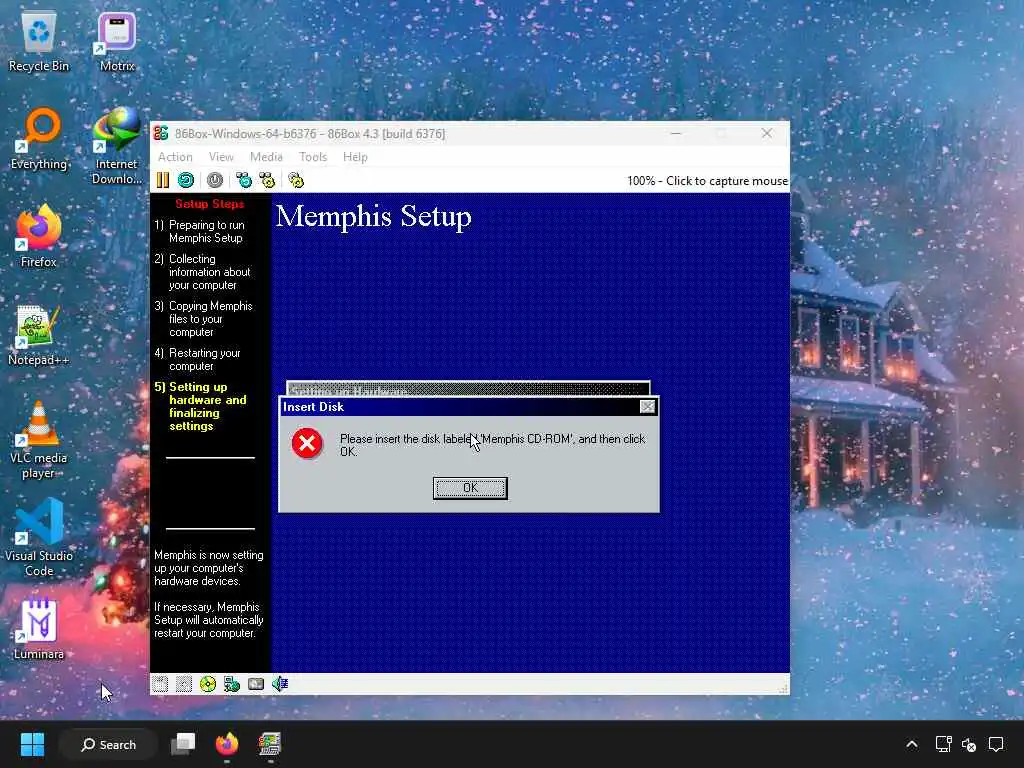Select Luminara desktop shortcut
1024x768 pixels.
click(x=39, y=629)
